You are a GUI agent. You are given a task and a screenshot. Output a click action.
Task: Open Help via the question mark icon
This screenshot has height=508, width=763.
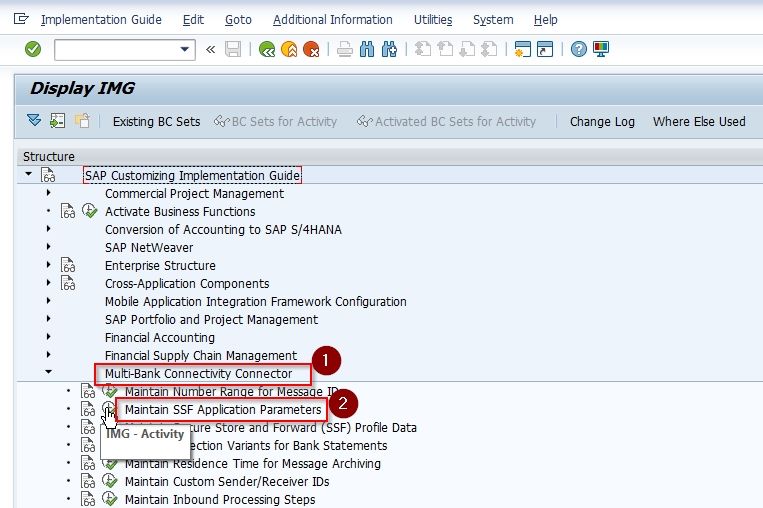(x=579, y=49)
